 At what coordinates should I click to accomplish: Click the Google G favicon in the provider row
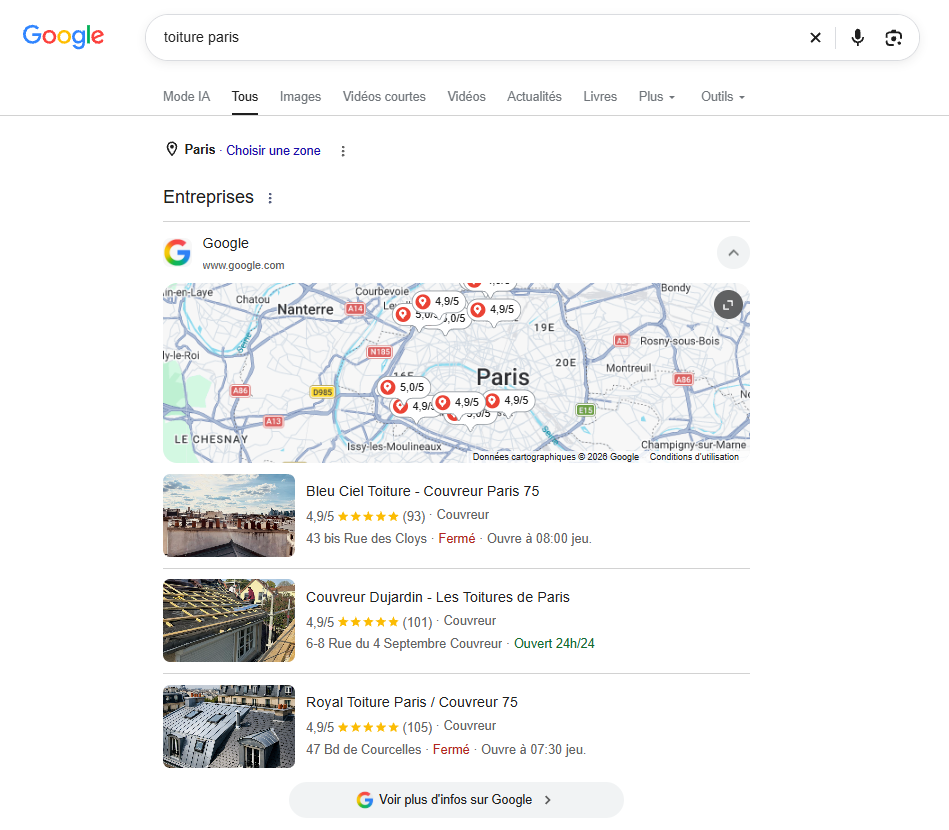click(x=177, y=252)
